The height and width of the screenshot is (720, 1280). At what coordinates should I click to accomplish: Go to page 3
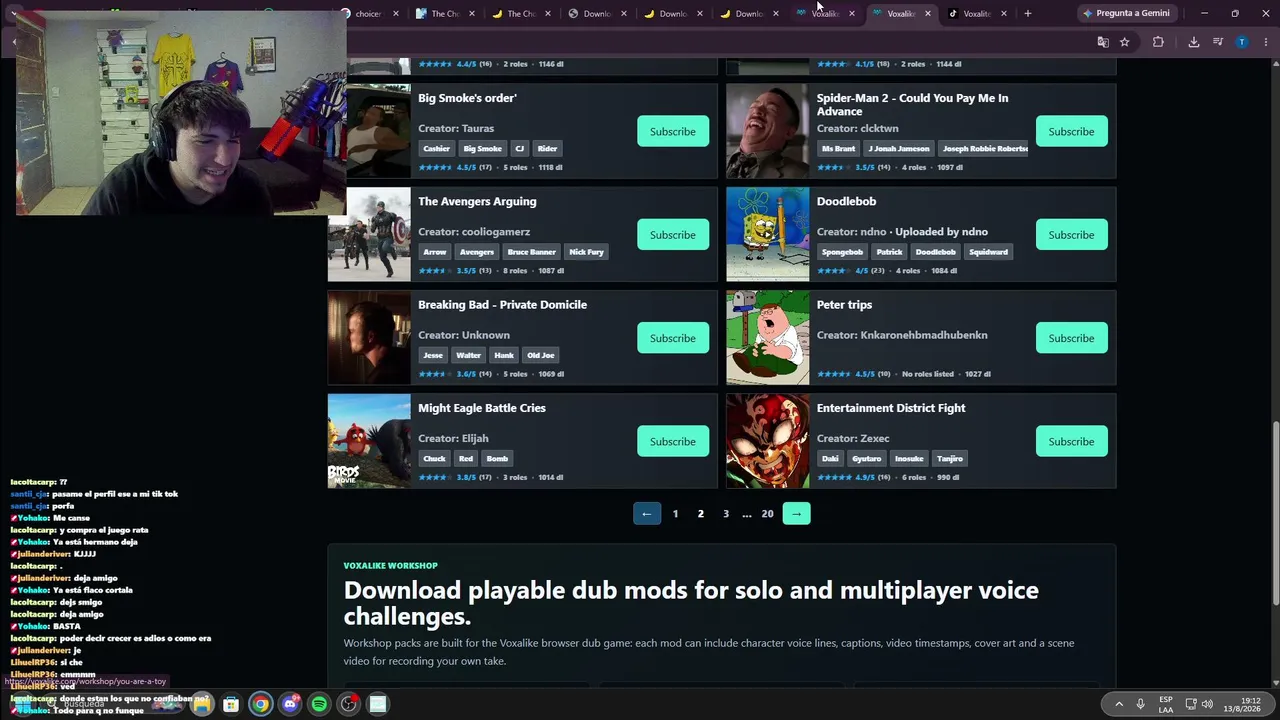(x=726, y=514)
